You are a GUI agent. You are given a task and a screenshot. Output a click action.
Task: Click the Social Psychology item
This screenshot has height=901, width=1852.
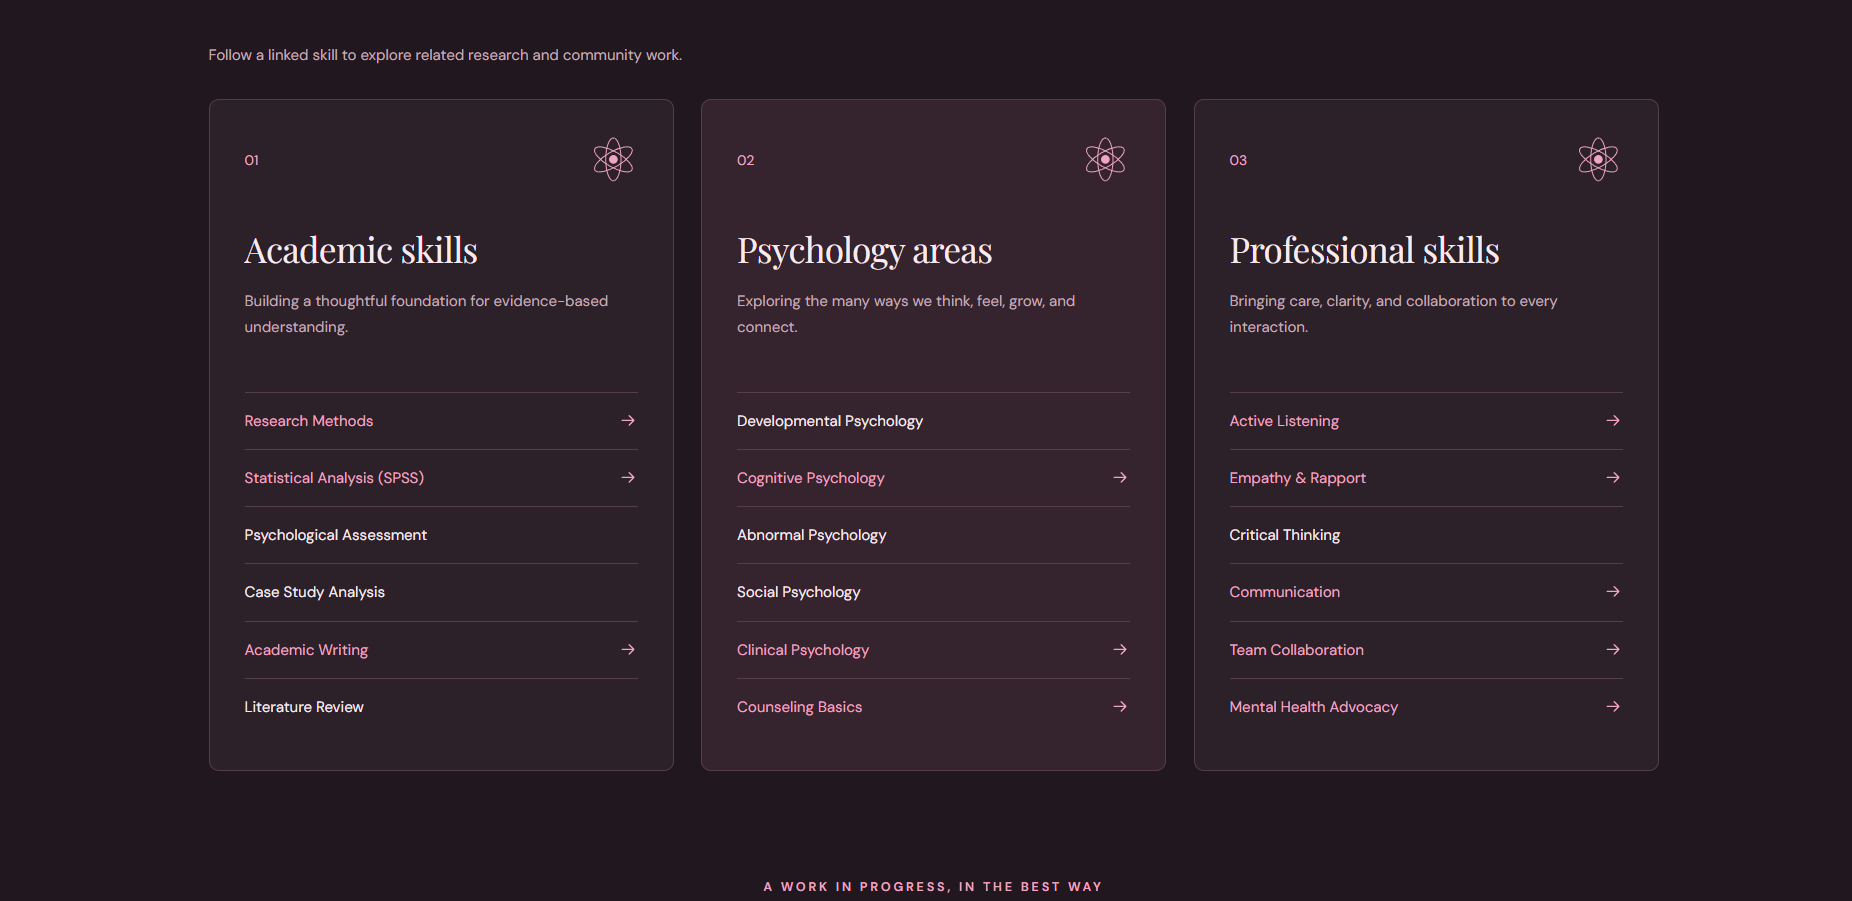tap(799, 592)
